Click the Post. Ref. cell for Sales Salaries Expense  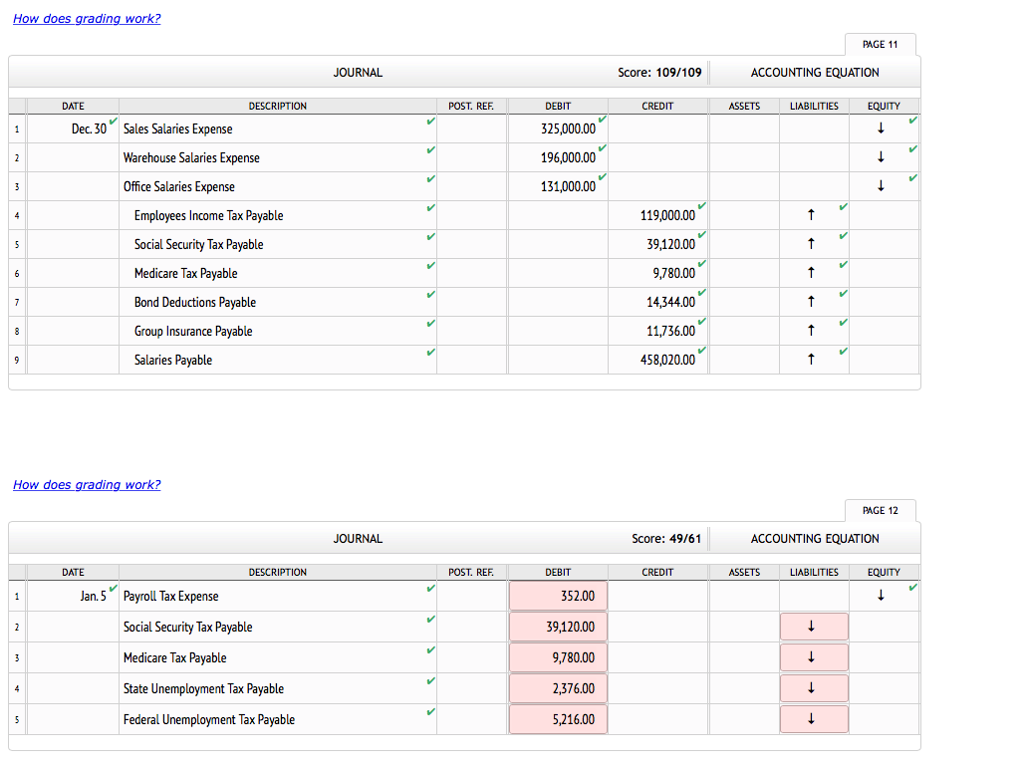(472, 129)
